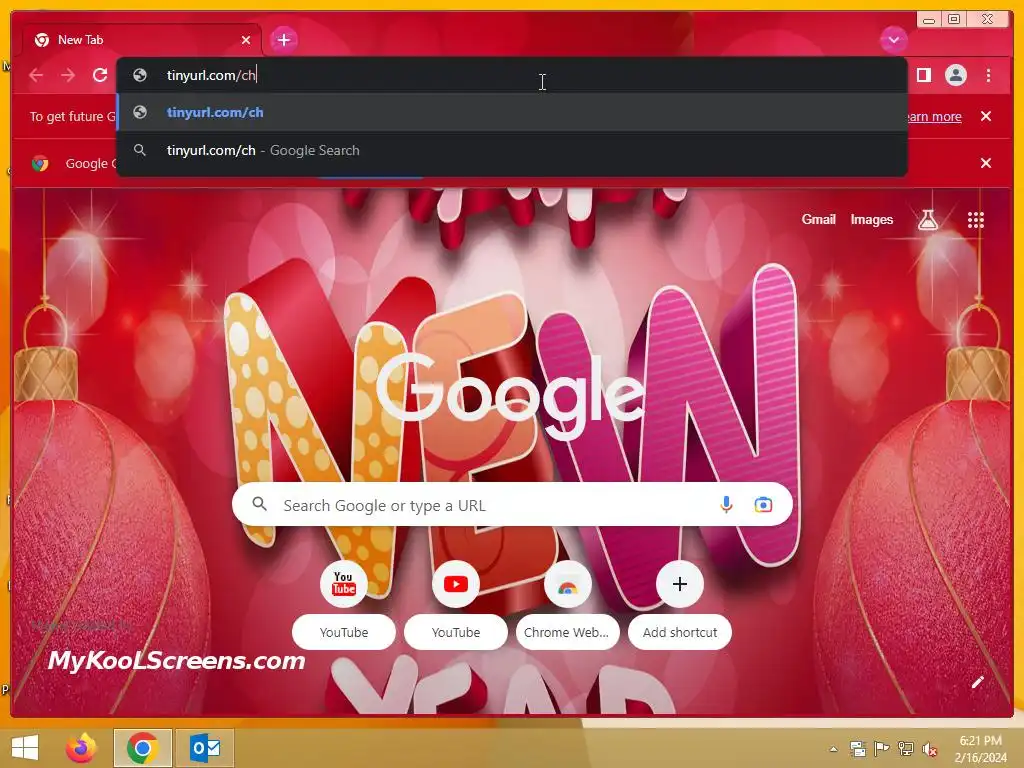Close the New Tab tab

pos(246,40)
